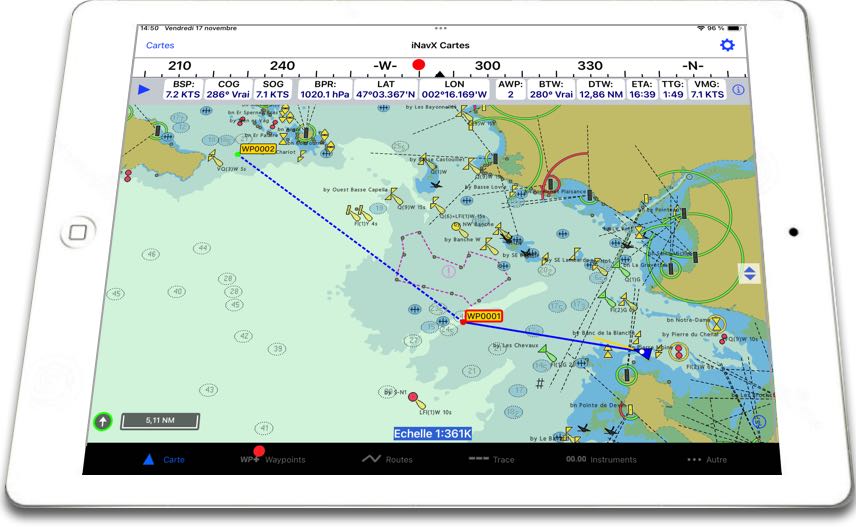Image resolution: width=856 pixels, height=527 pixels.
Task: Open the info icon beside VMG
Action: pyautogui.click(x=739, y=90)
